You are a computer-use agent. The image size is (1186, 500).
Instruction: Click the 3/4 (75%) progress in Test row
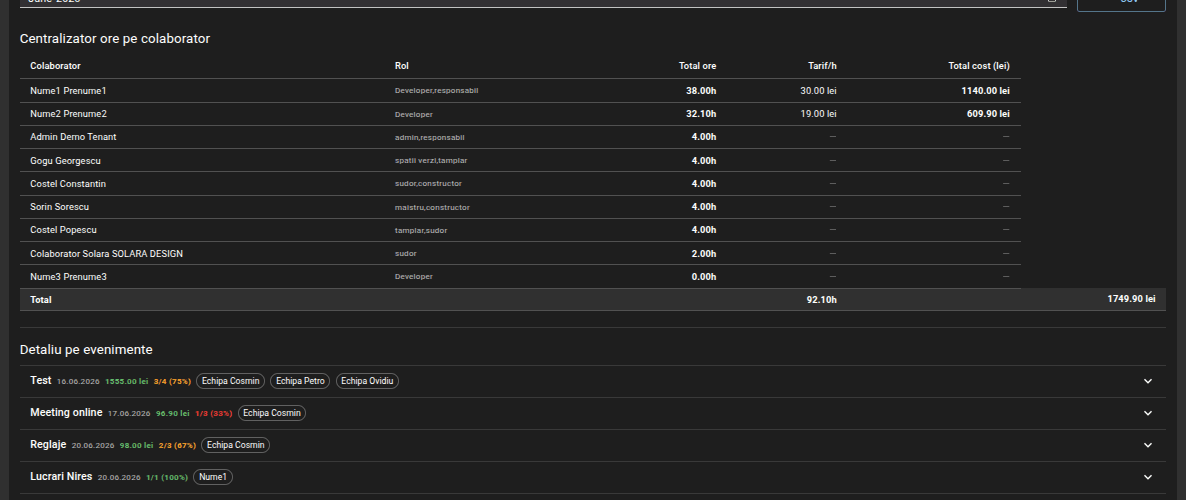click(172, 381)
